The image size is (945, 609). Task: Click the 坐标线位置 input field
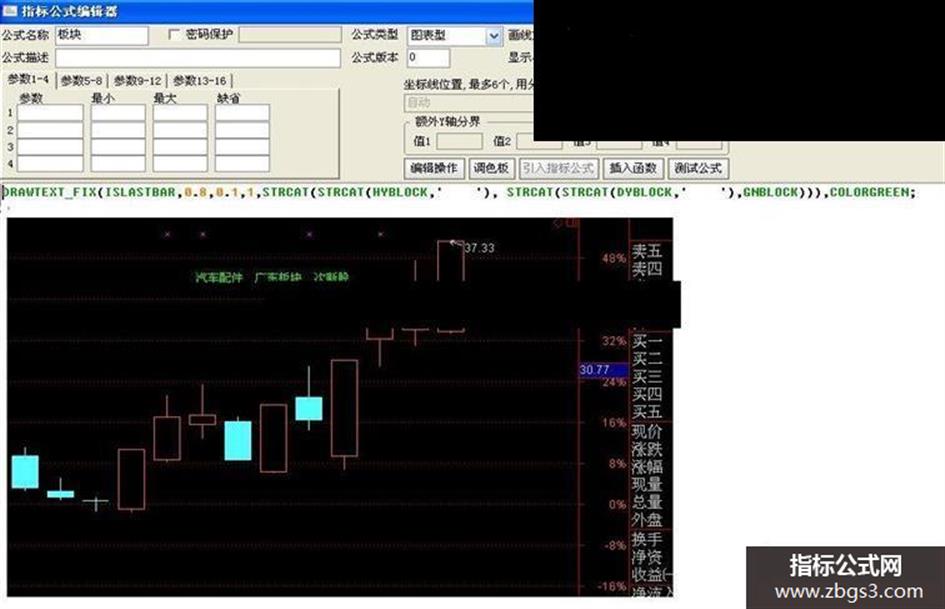tap(468, 103)
